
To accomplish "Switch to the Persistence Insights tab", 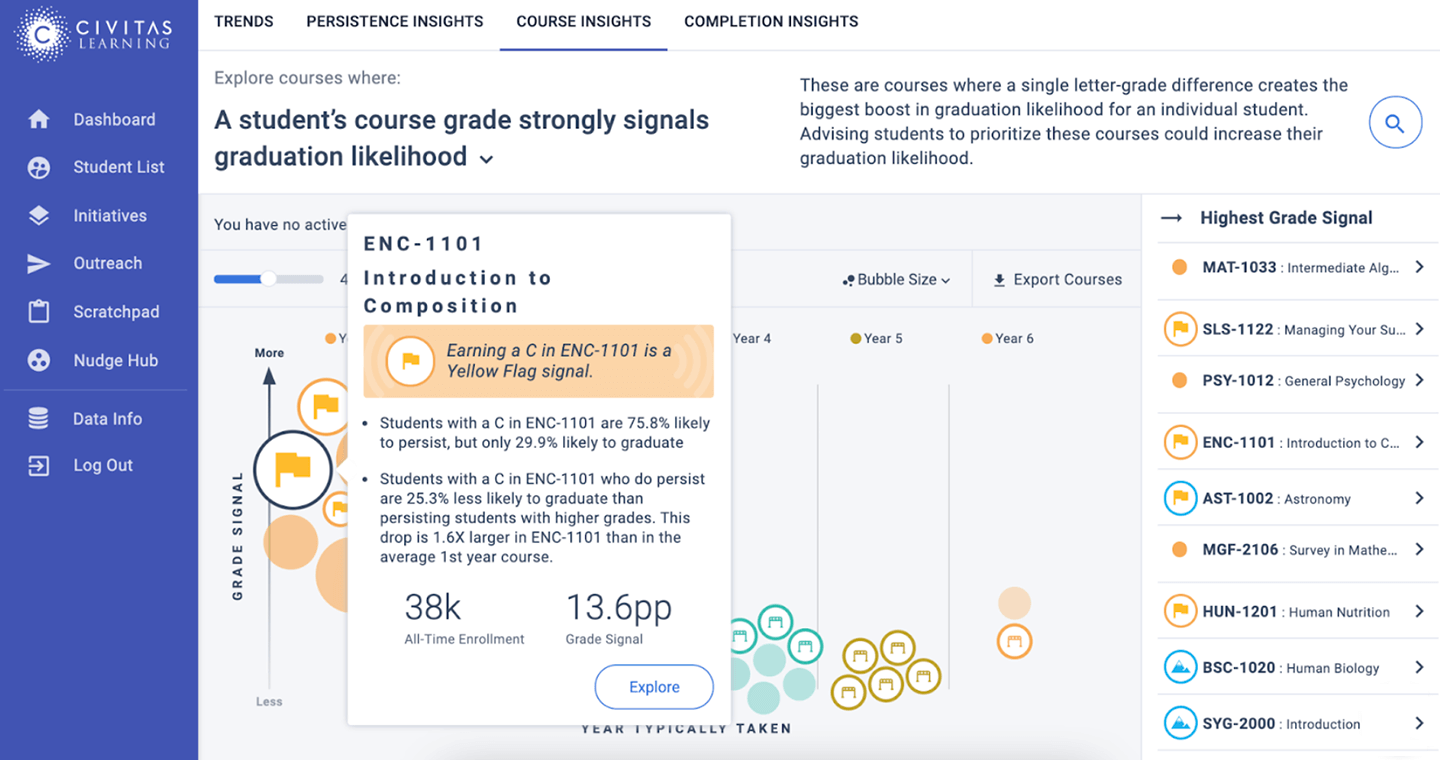I will (395, 21).
